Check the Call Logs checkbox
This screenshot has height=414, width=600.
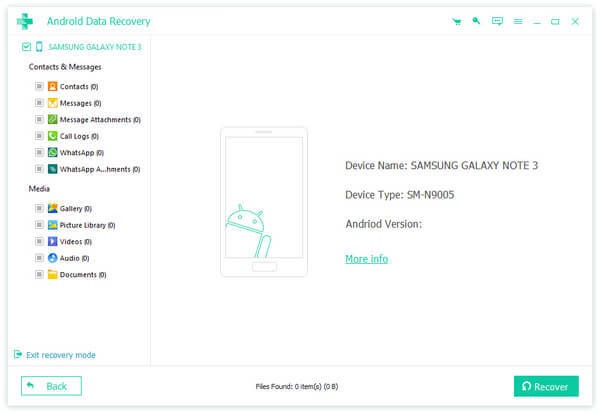pyautogui.click(x=39, y=136)
